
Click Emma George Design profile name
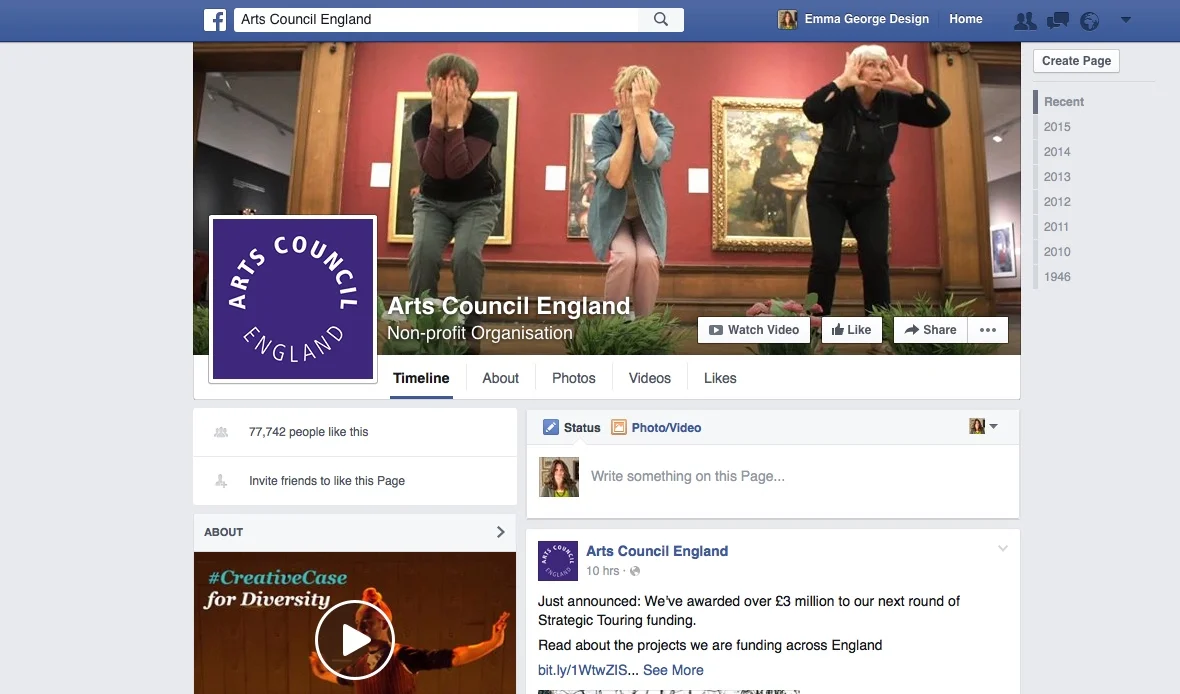pyautogui.click(x=866, y=19)
